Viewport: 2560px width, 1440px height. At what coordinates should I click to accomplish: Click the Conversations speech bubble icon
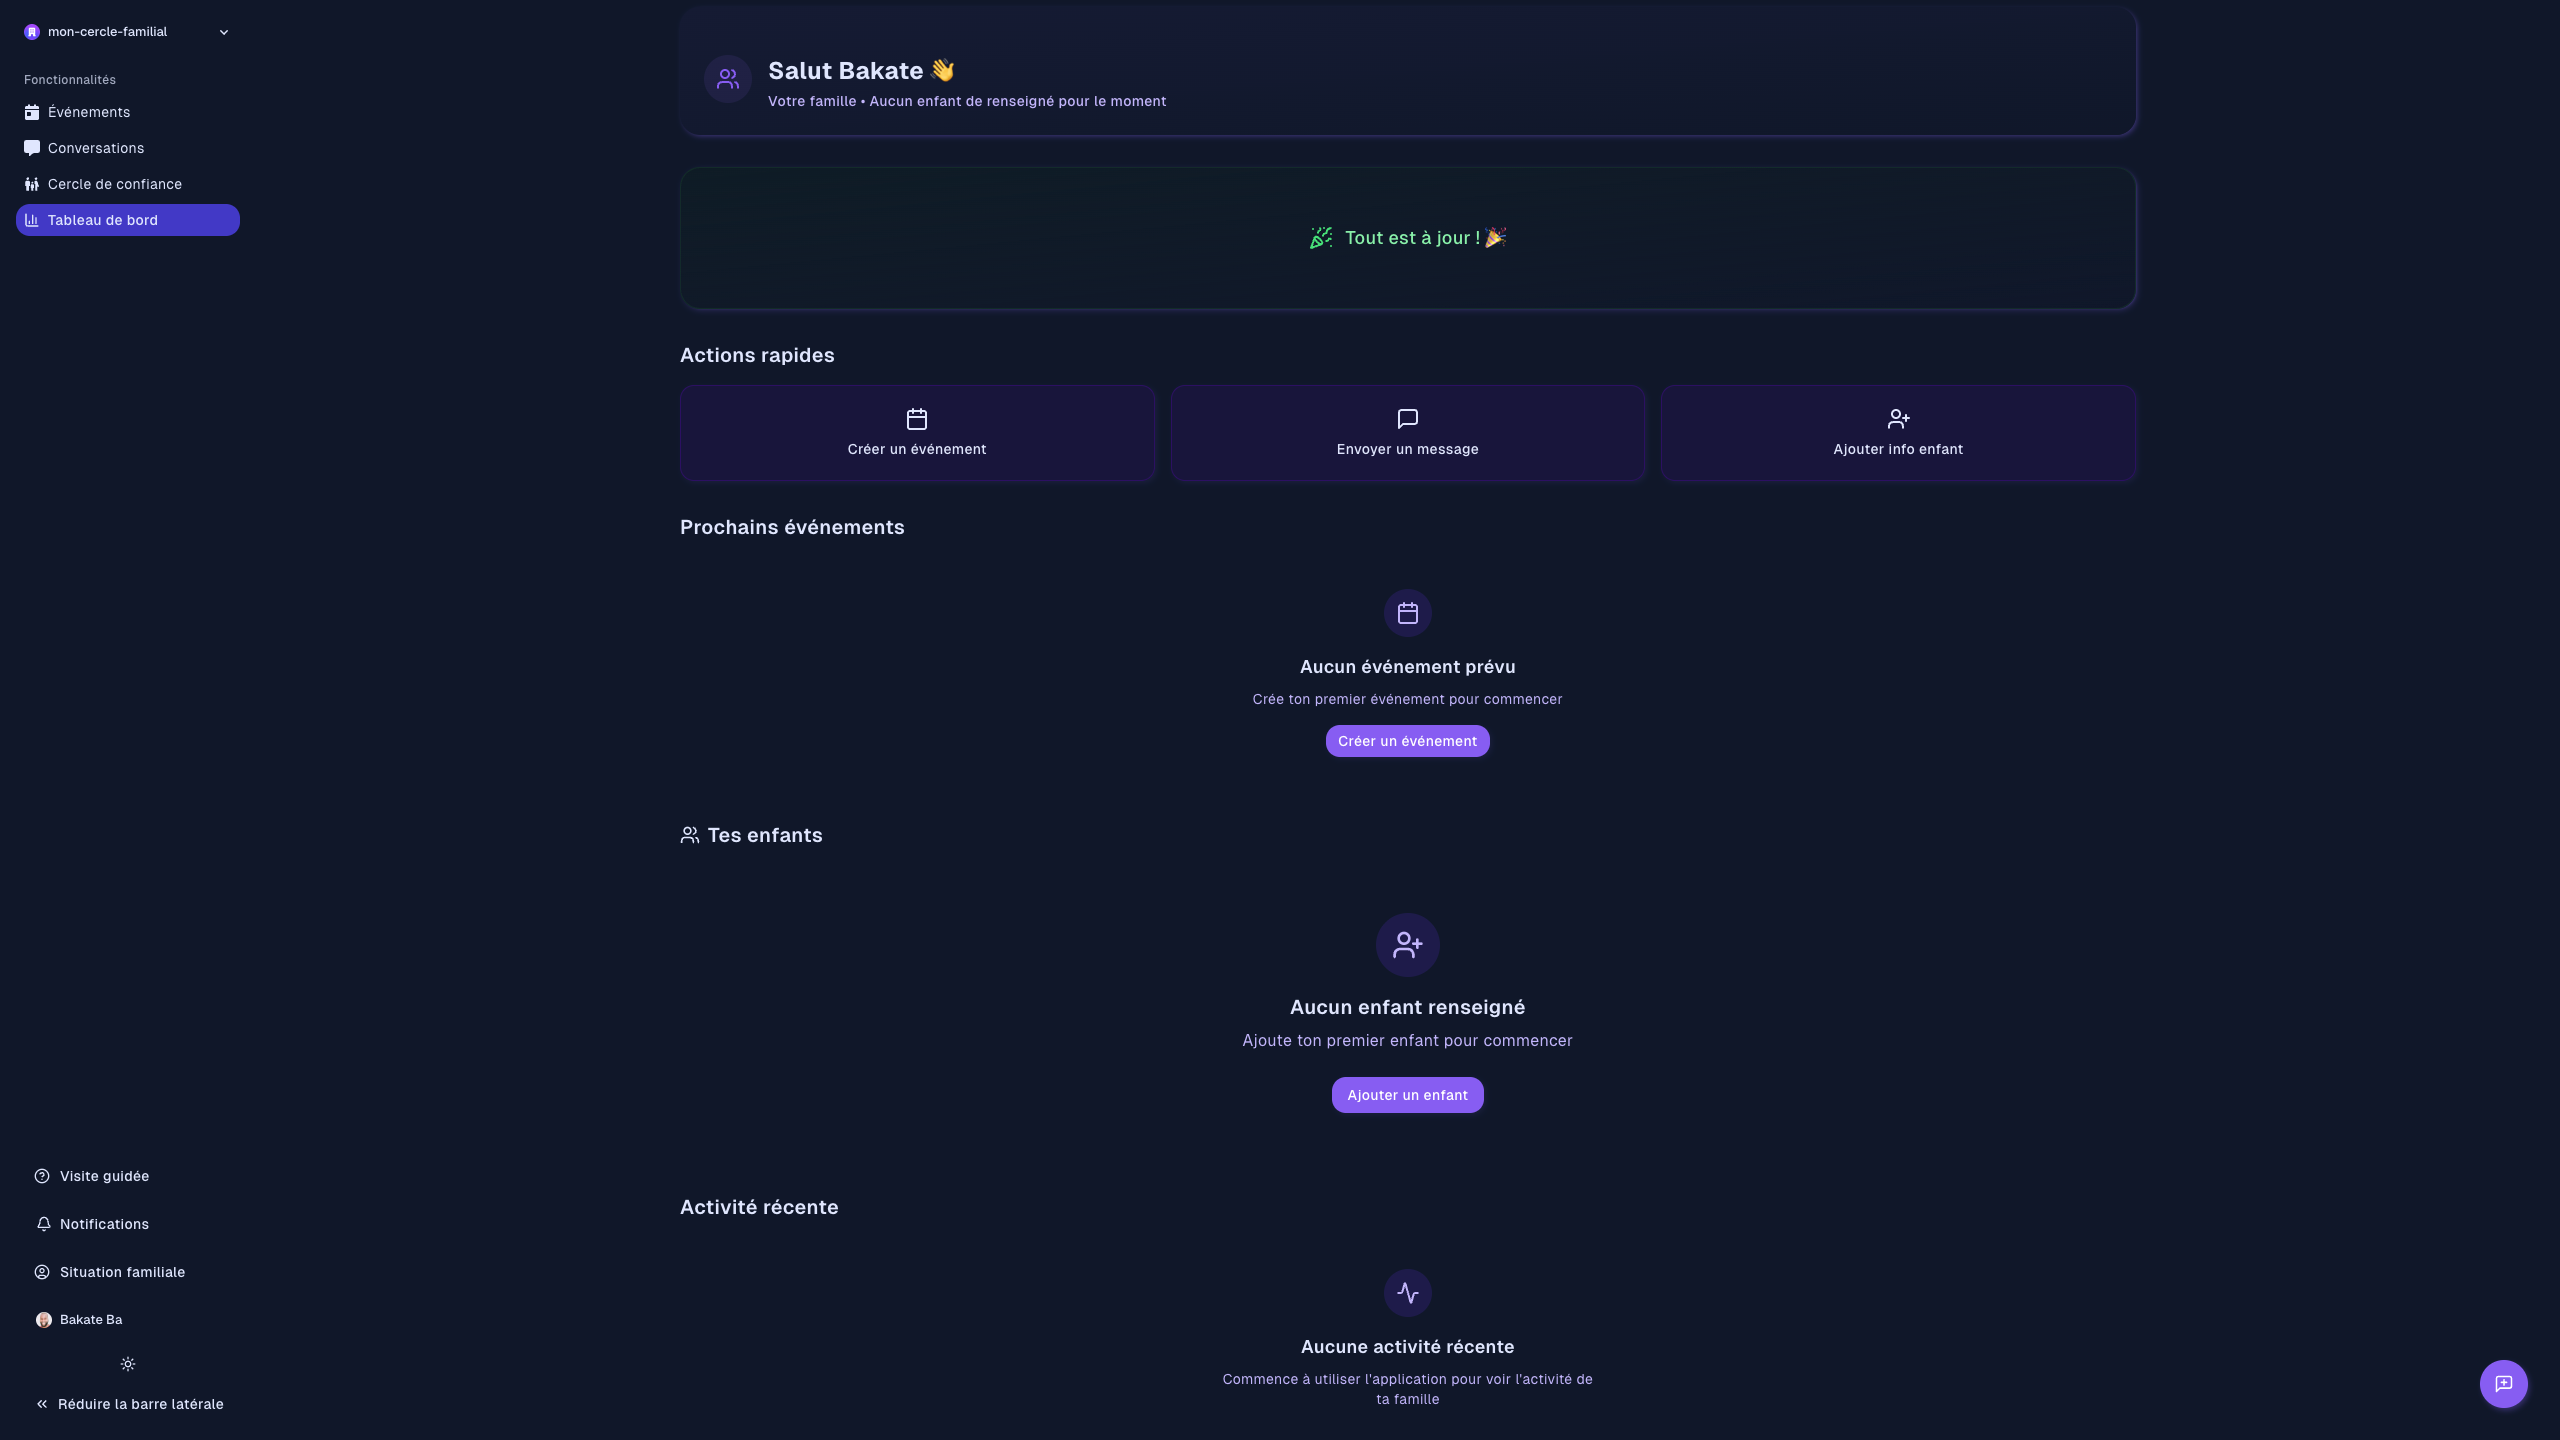pos(32,148)
